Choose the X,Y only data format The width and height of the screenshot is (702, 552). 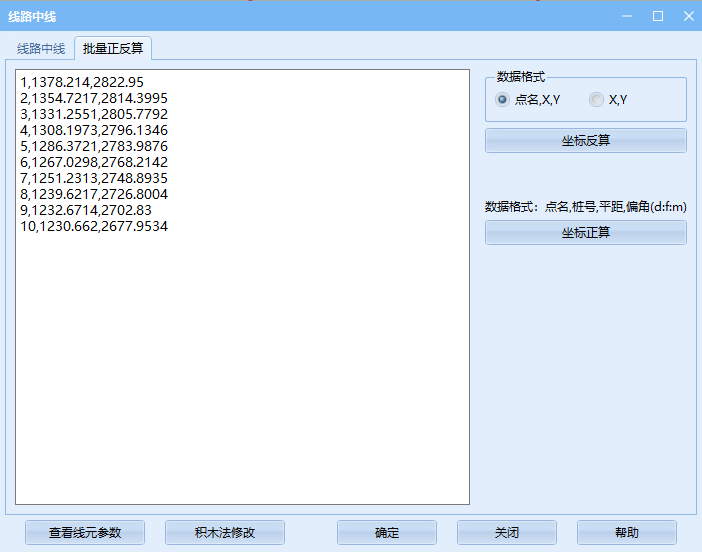tap(596, 99)
